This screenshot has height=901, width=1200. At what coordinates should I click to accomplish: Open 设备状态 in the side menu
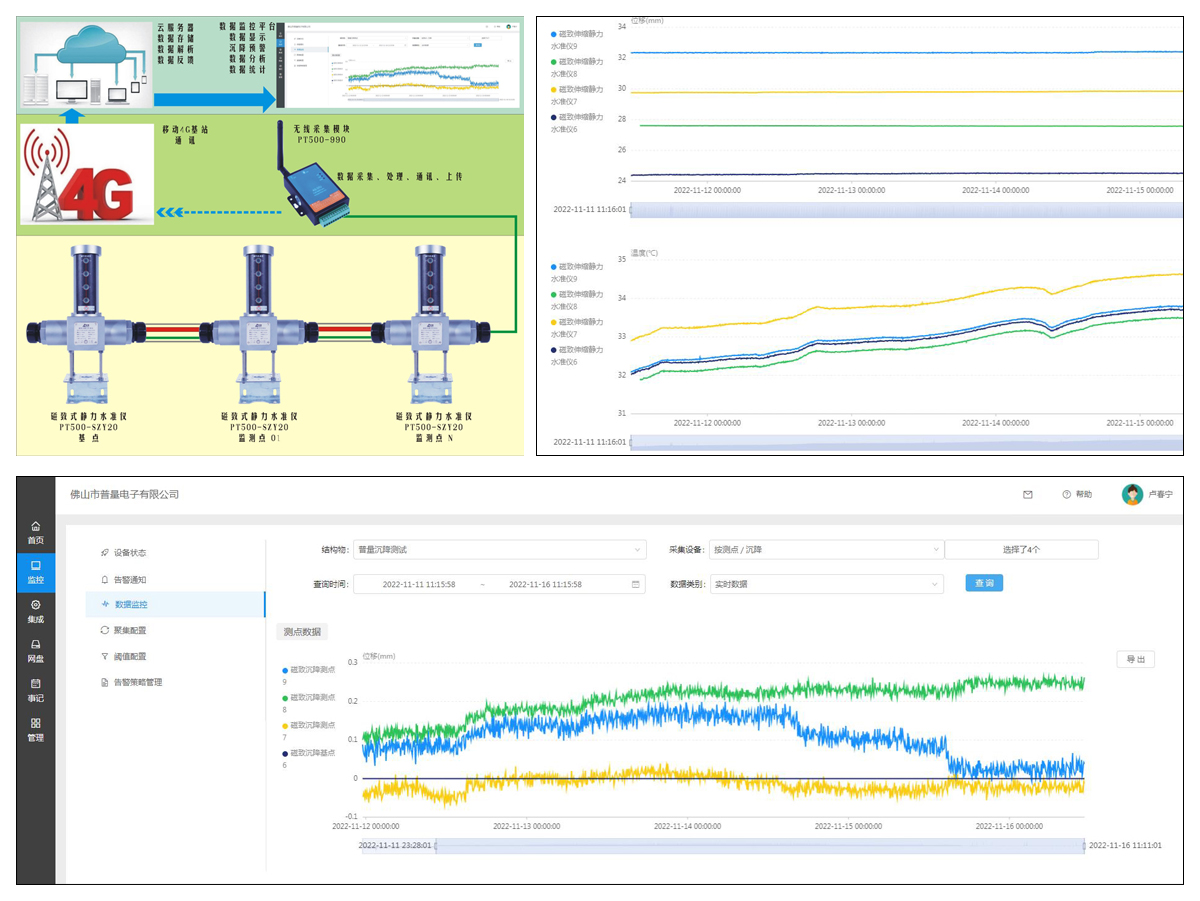(130, 552)
